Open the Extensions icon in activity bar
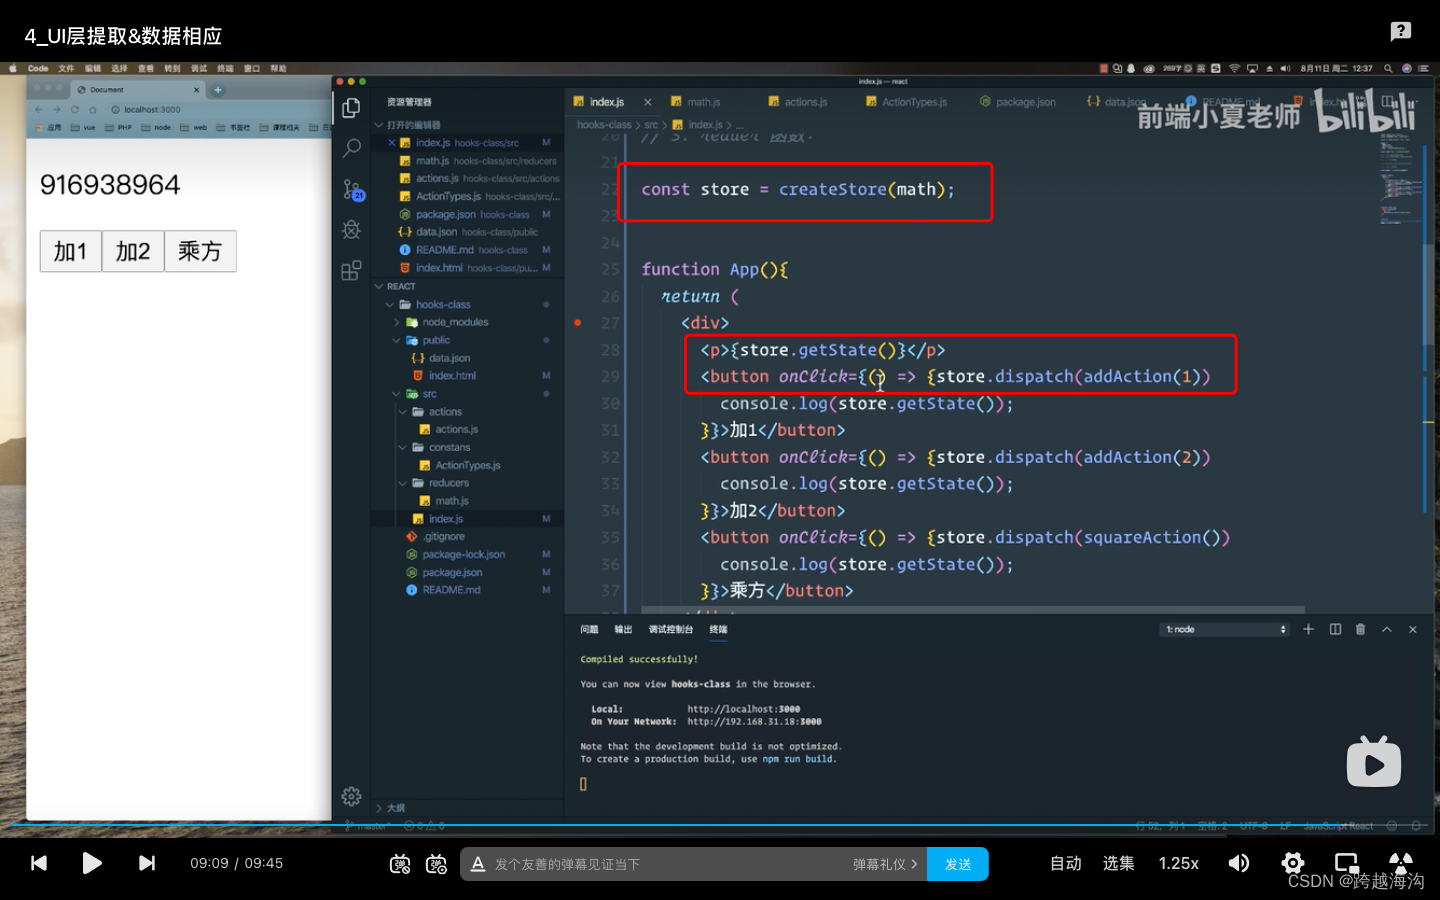The image size is (1440, 900). [351, 270]
